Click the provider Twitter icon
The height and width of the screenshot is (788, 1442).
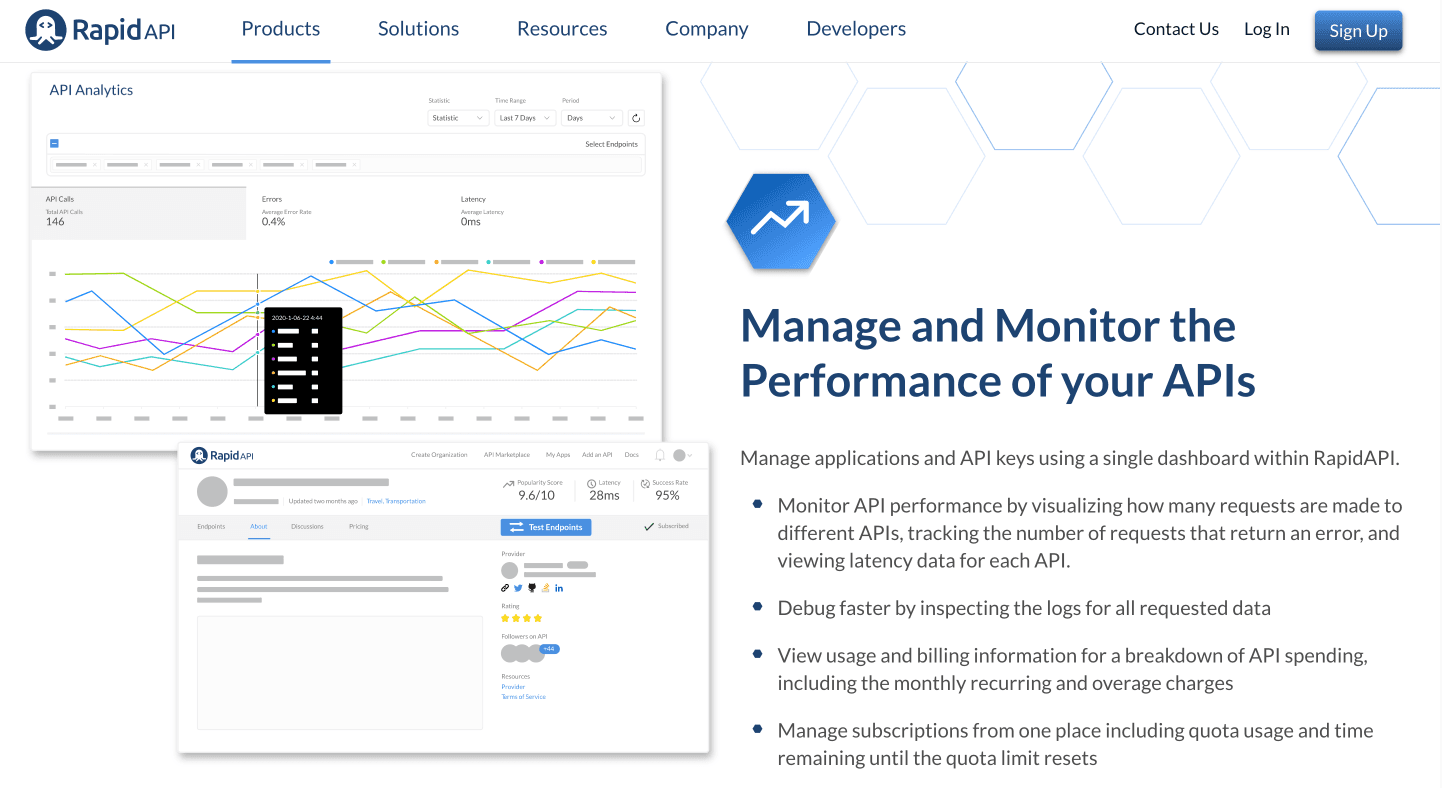pyautogui.click(x=518, y=588)
